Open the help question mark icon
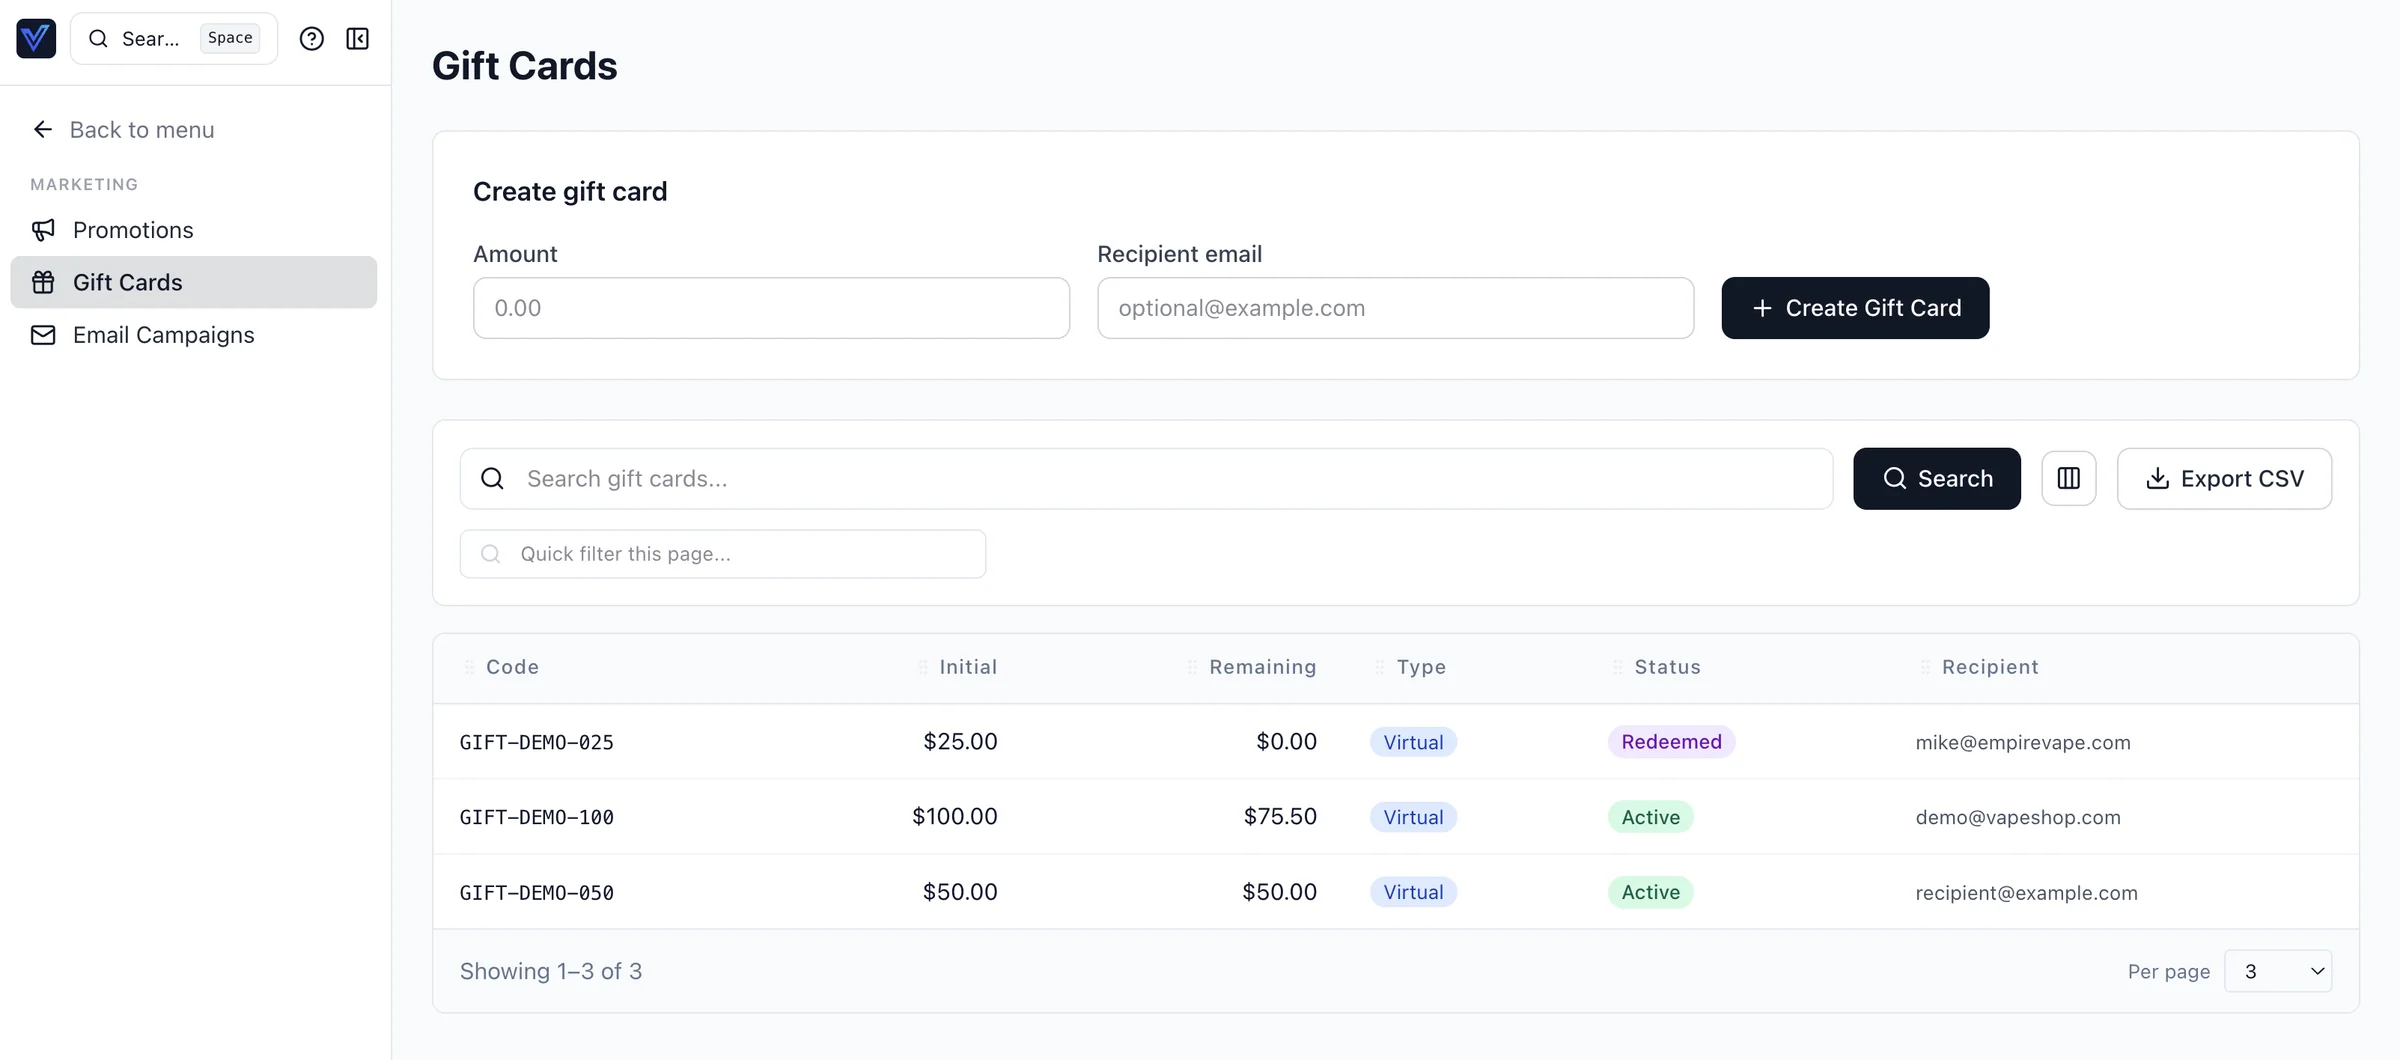This screenshot has width=2400, height=1060. coord(311,38)
